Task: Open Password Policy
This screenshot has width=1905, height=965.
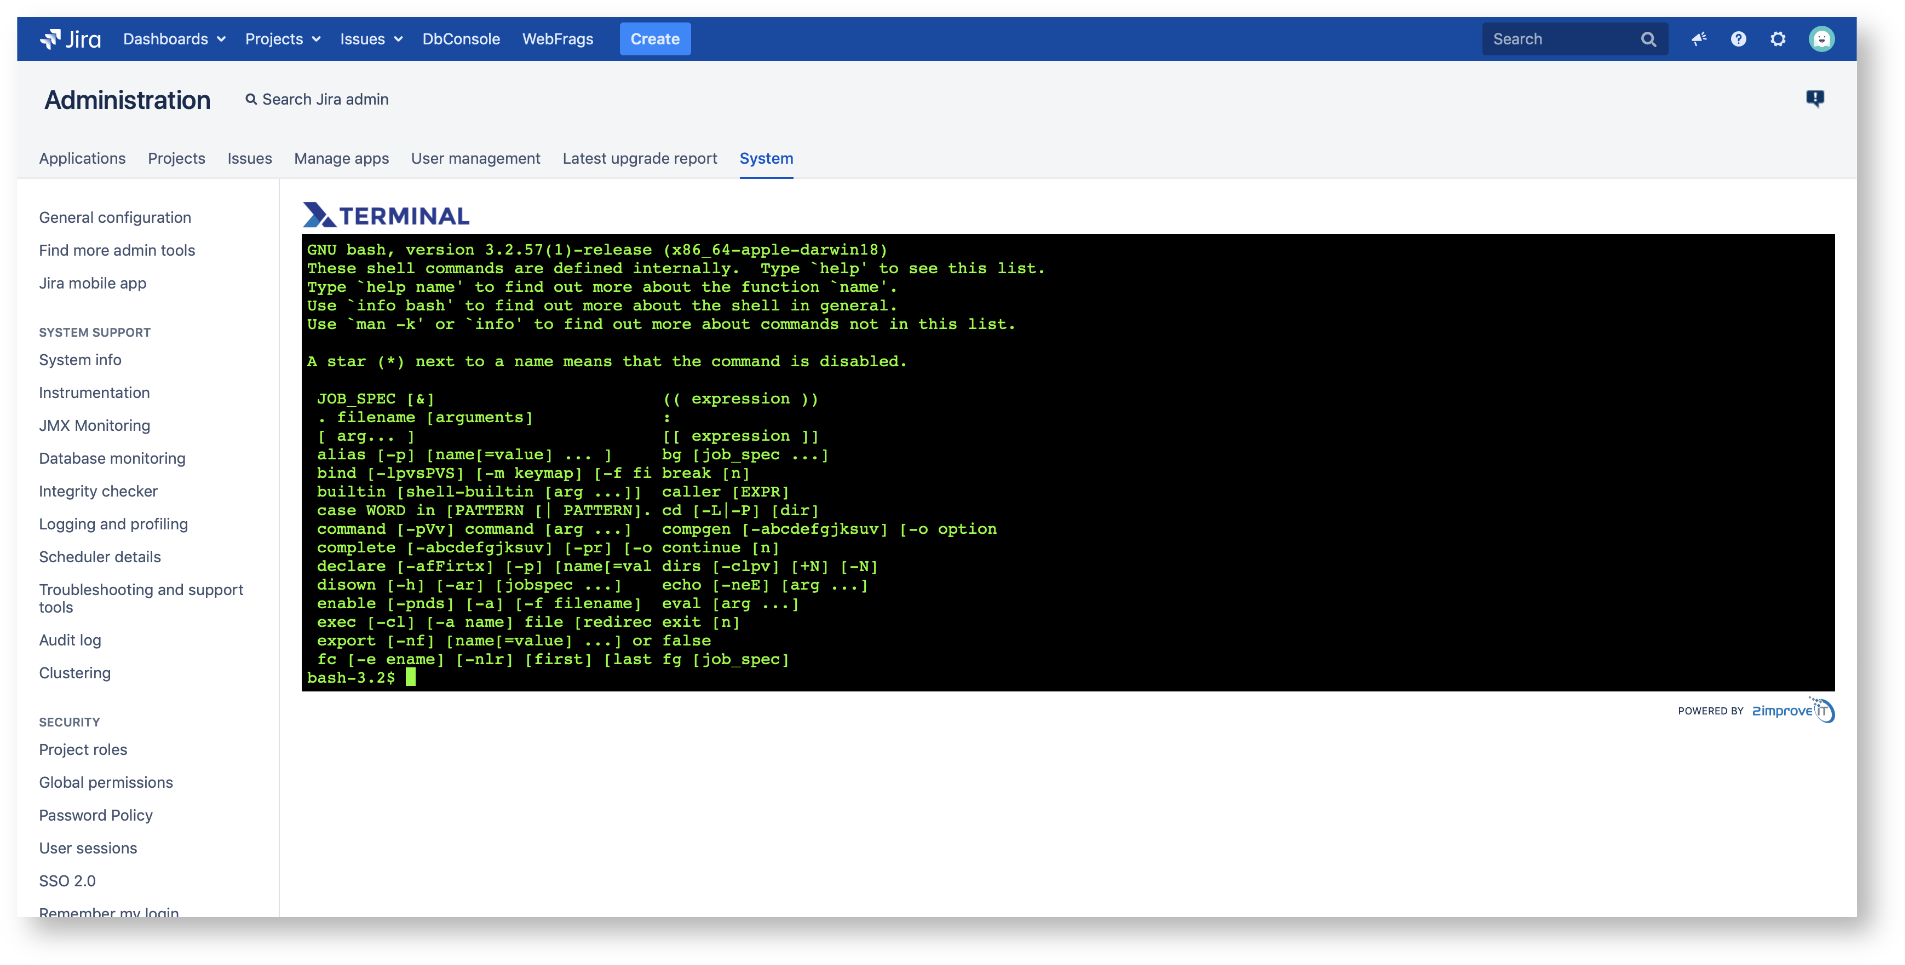Action: point(96,815)
